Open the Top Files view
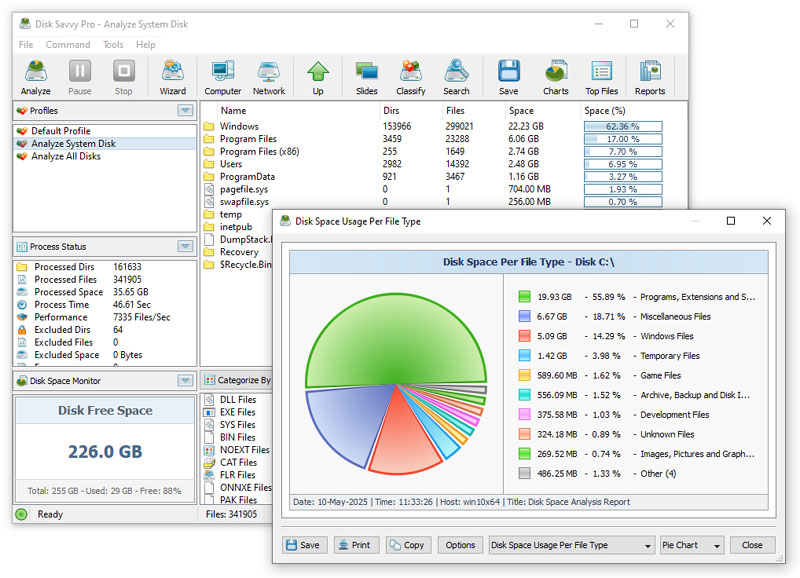 [x=602, y=77]
